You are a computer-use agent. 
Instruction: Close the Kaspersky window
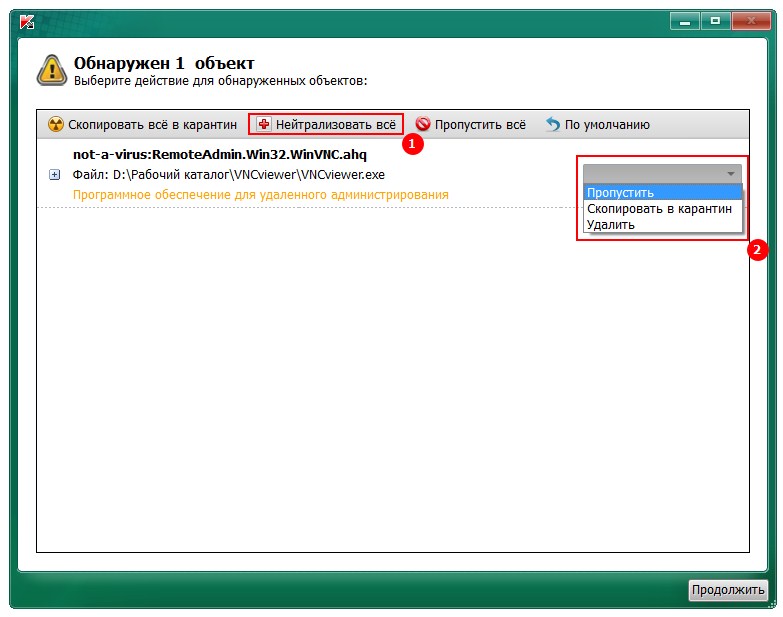tap(751, 21)
